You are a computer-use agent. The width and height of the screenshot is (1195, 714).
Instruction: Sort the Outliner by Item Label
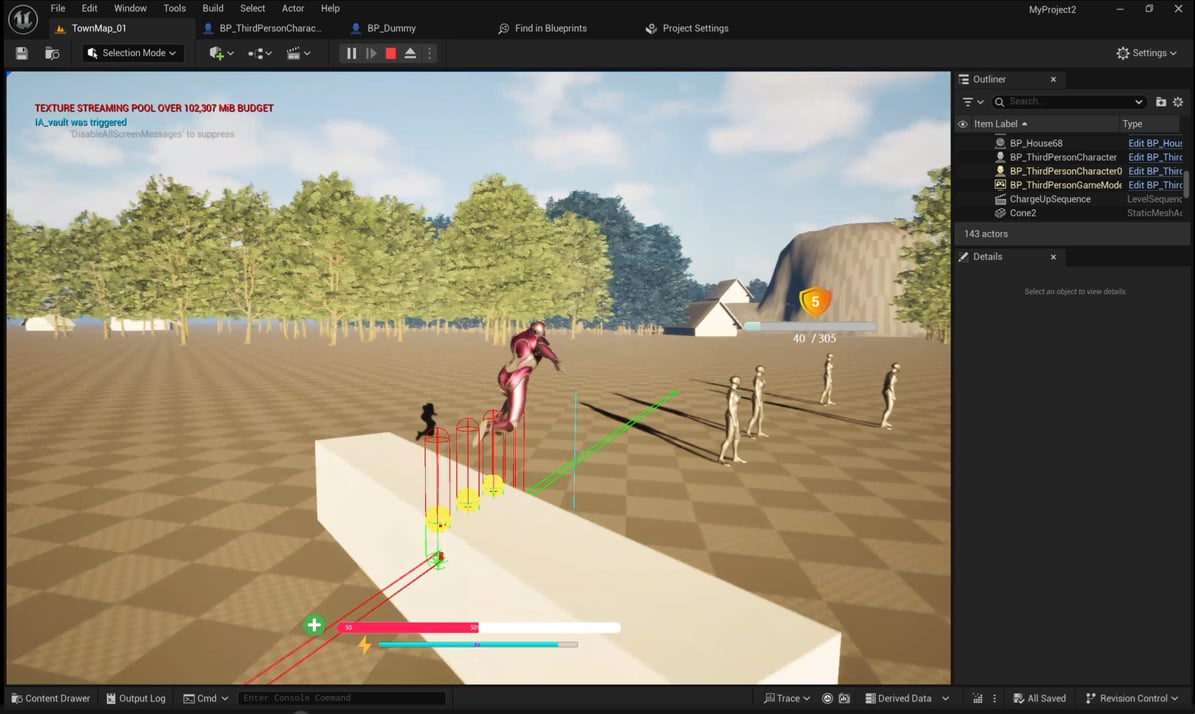1001,124
